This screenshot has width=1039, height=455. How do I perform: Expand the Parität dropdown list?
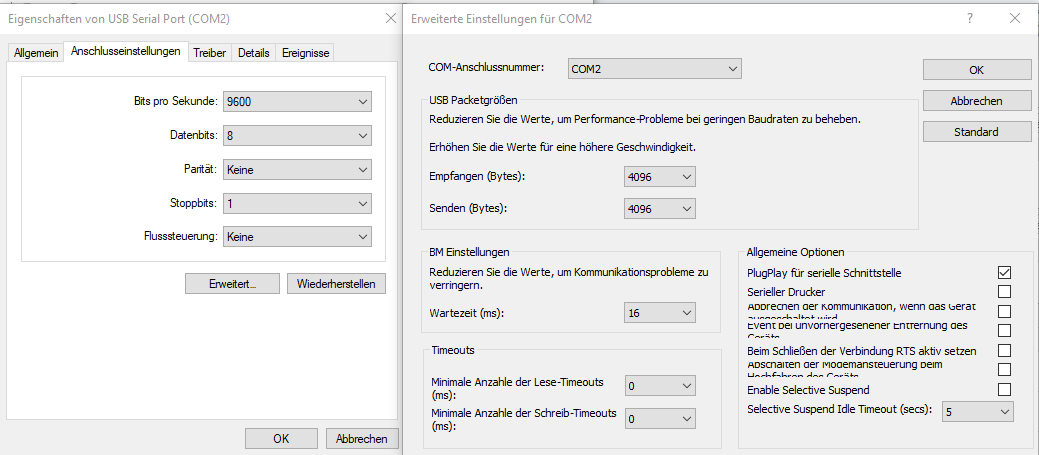[x=298, y=170]
